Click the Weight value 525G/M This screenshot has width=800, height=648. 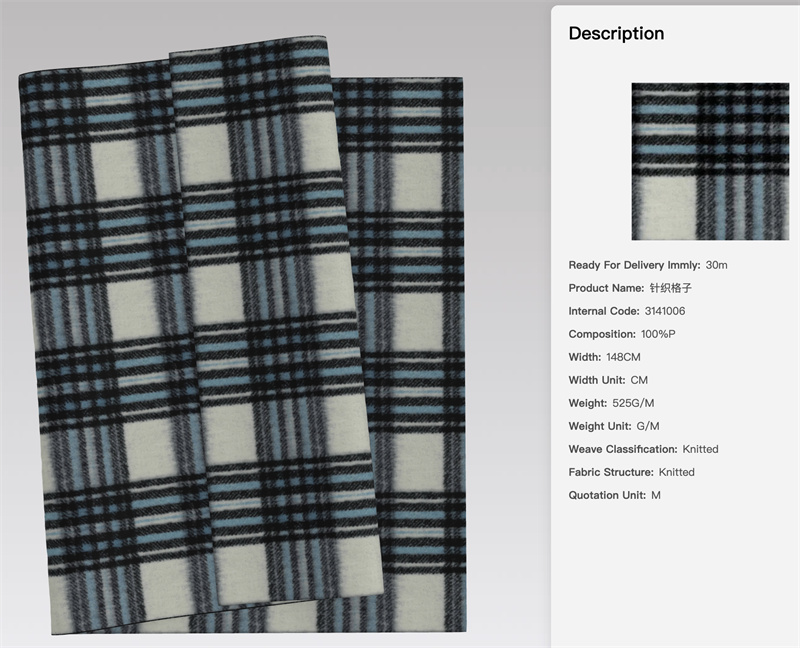click(633, 403)
